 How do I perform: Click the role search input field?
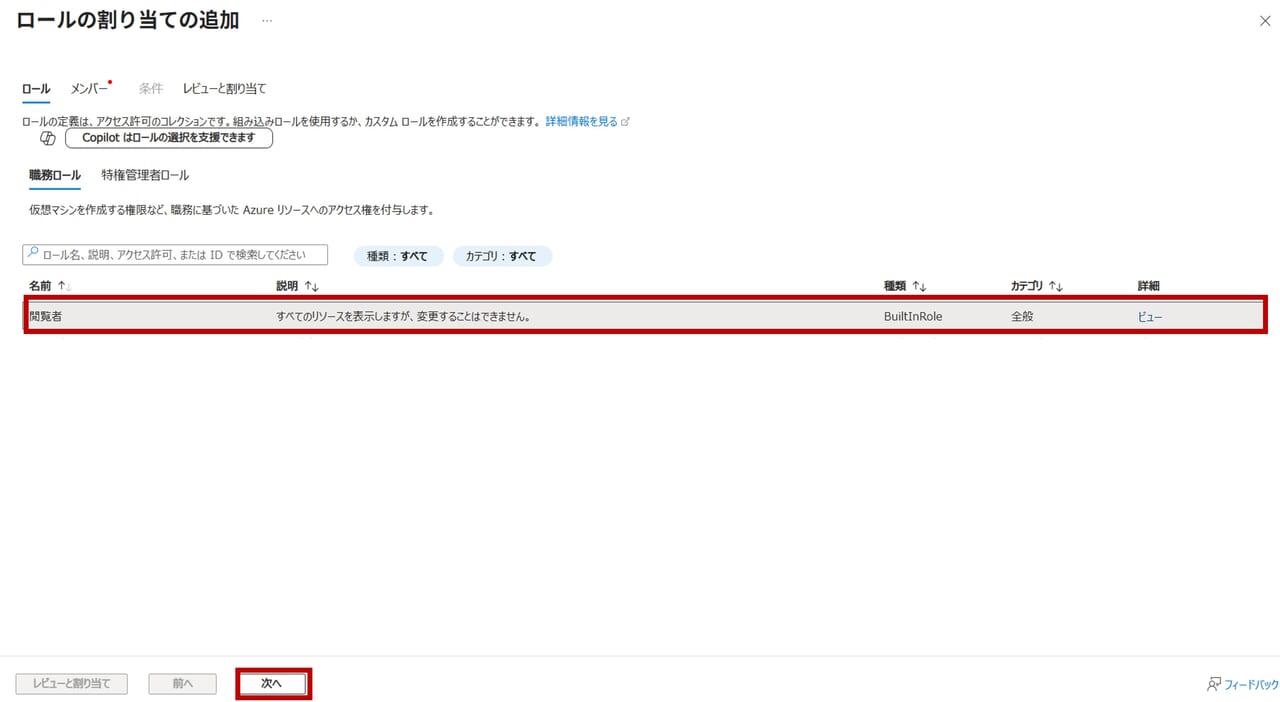[x=180, y=255]
